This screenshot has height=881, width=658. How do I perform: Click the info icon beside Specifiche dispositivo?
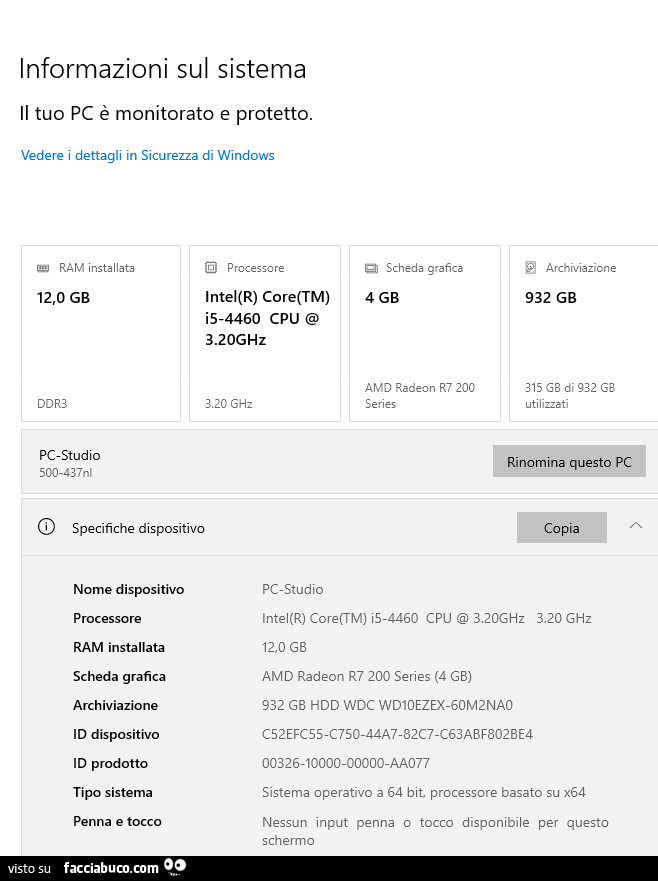click(46, 527)
